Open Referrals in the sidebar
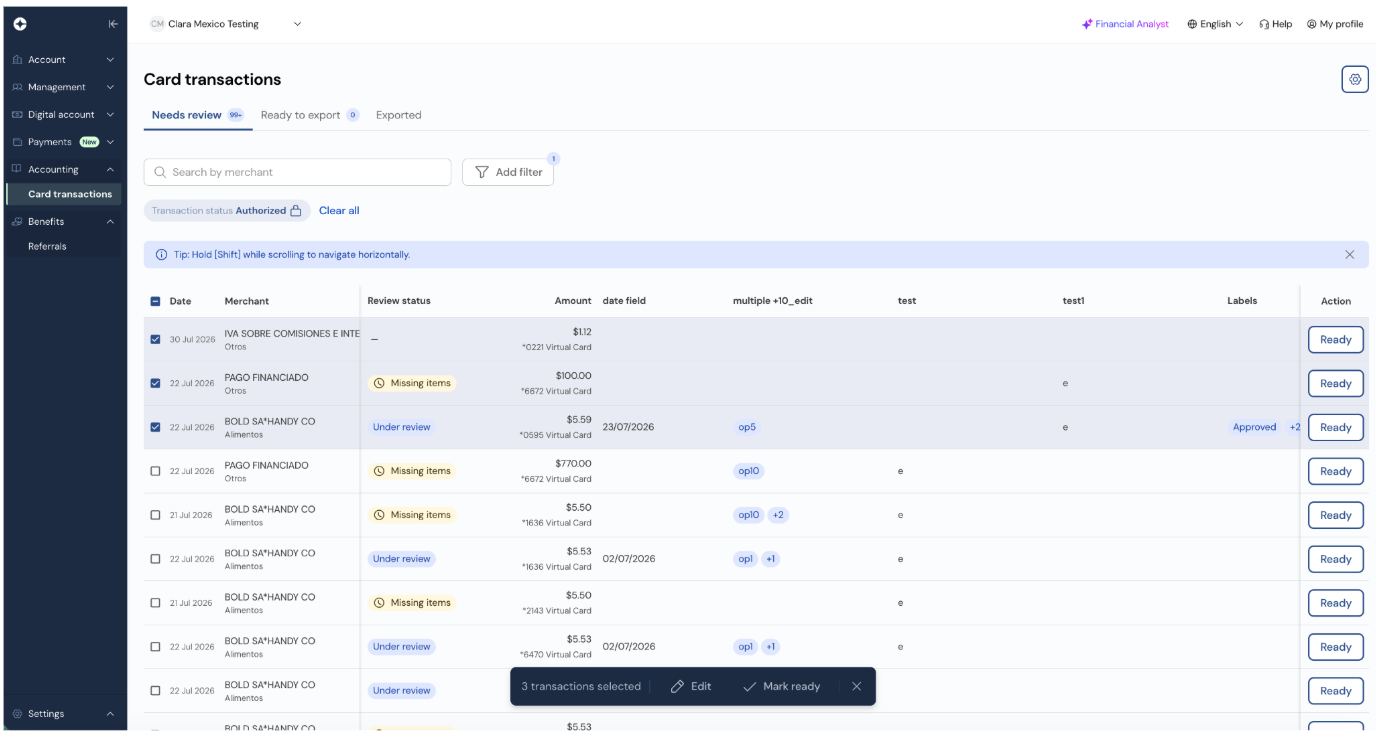The height and width of the screenshot is (740, 1376). click(47, 246)
